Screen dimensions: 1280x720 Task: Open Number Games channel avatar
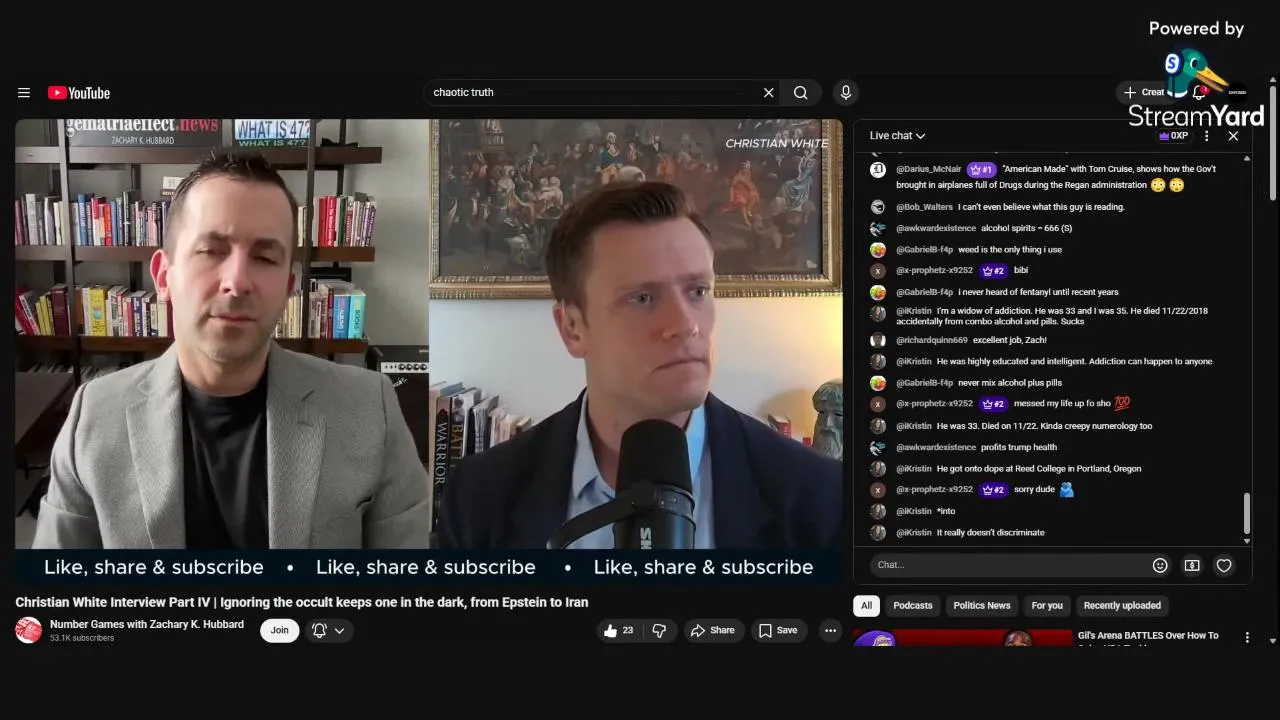click(x=28, y=630)
